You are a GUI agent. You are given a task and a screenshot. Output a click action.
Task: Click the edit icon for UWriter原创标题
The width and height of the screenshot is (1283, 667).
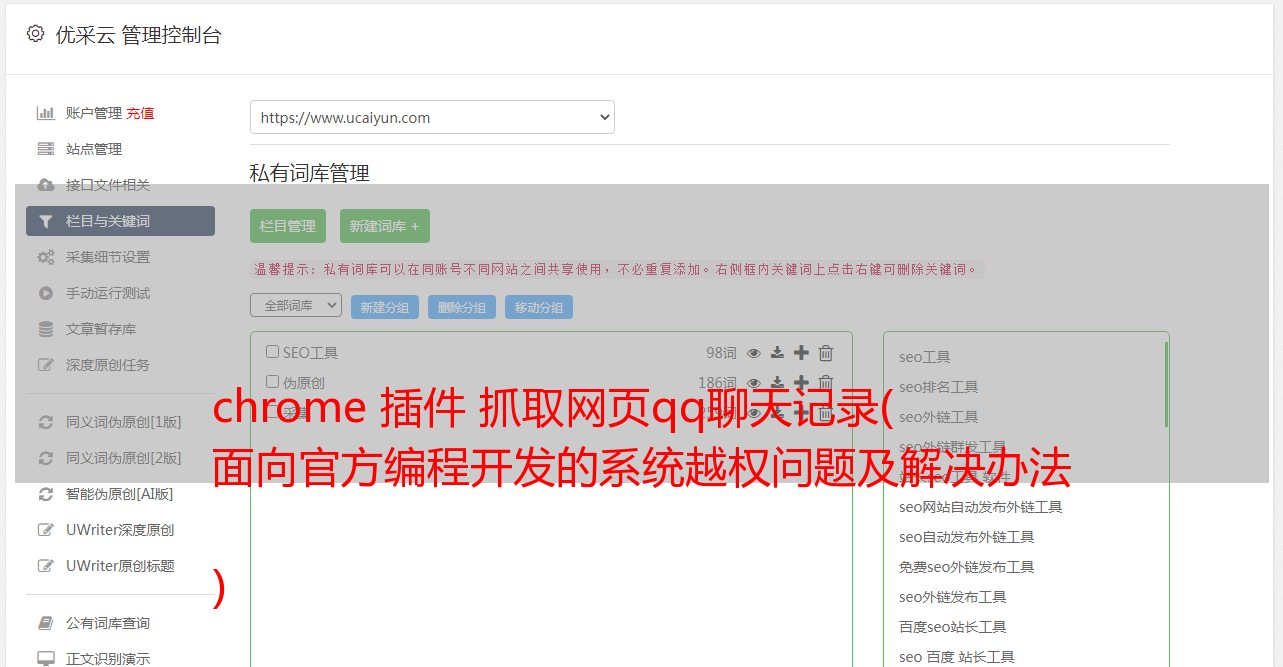tap(45, 566)
